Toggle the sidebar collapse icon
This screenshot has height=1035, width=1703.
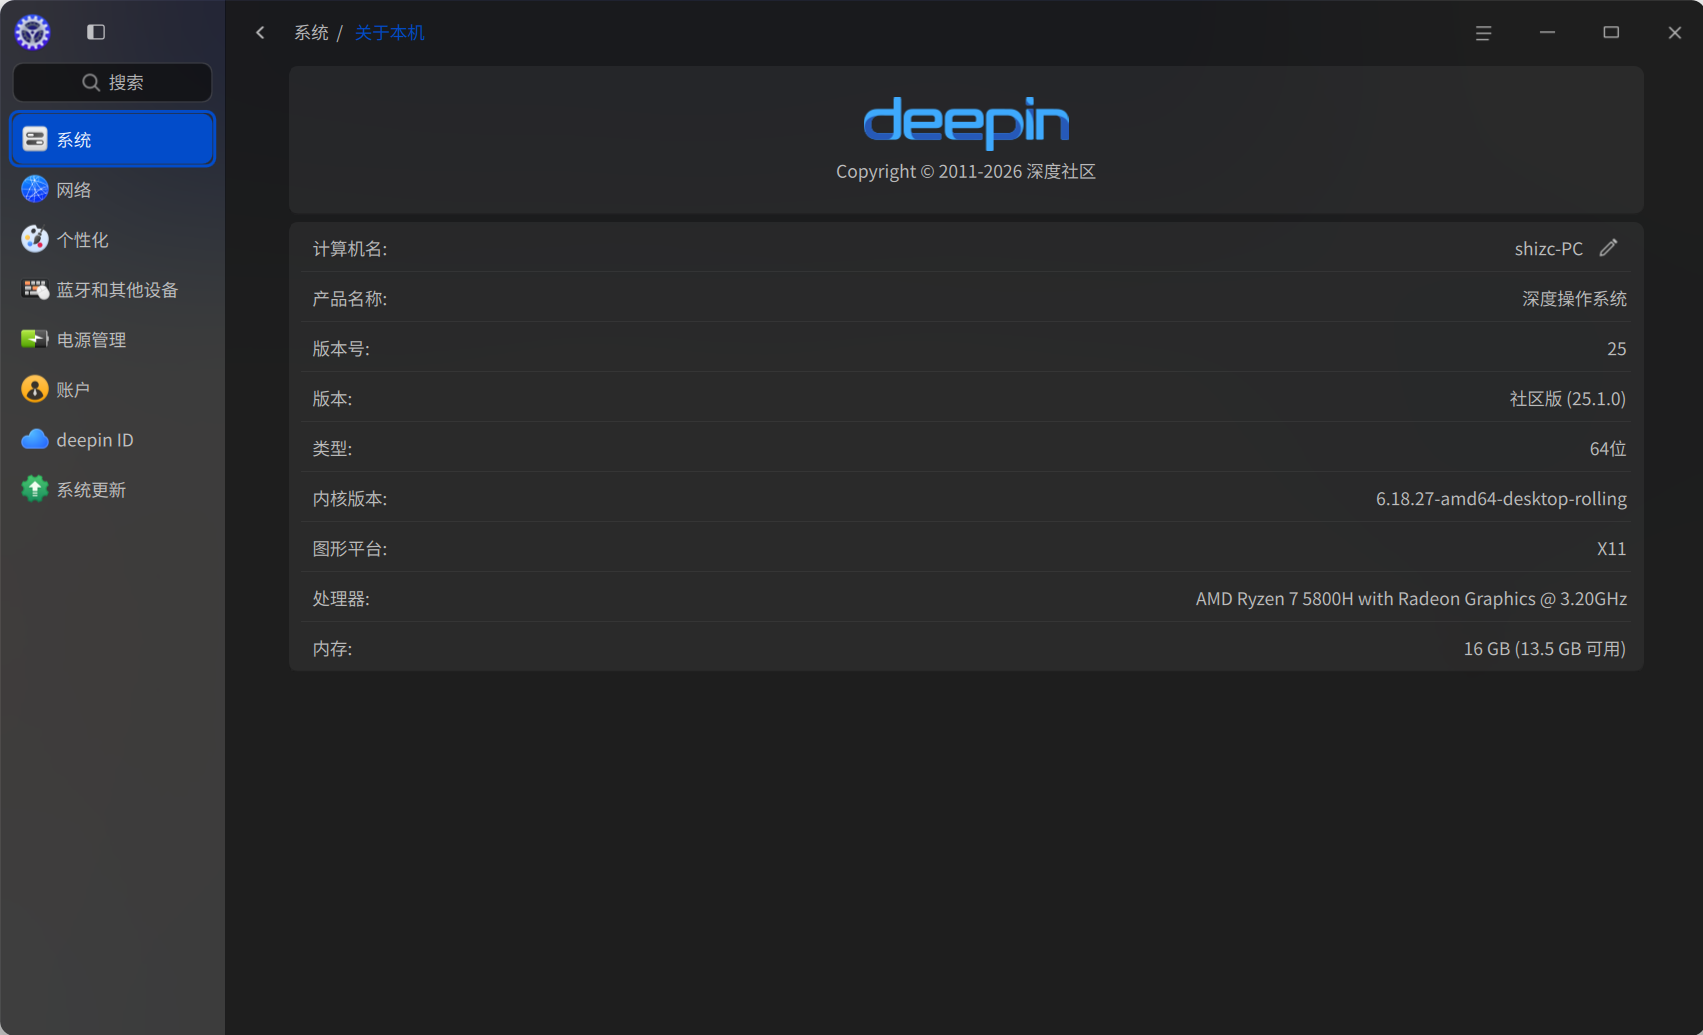tap(96, 32)
